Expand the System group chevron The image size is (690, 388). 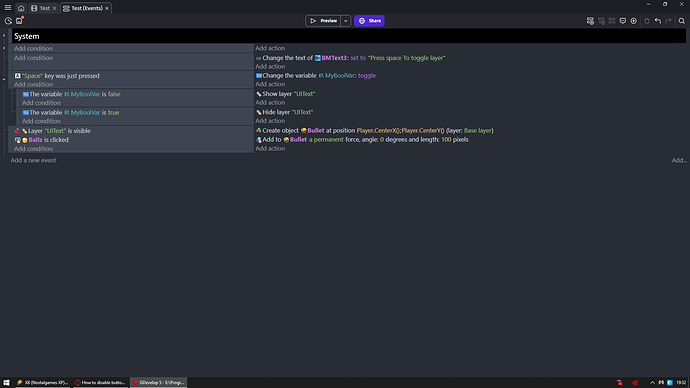pos(4,36)
